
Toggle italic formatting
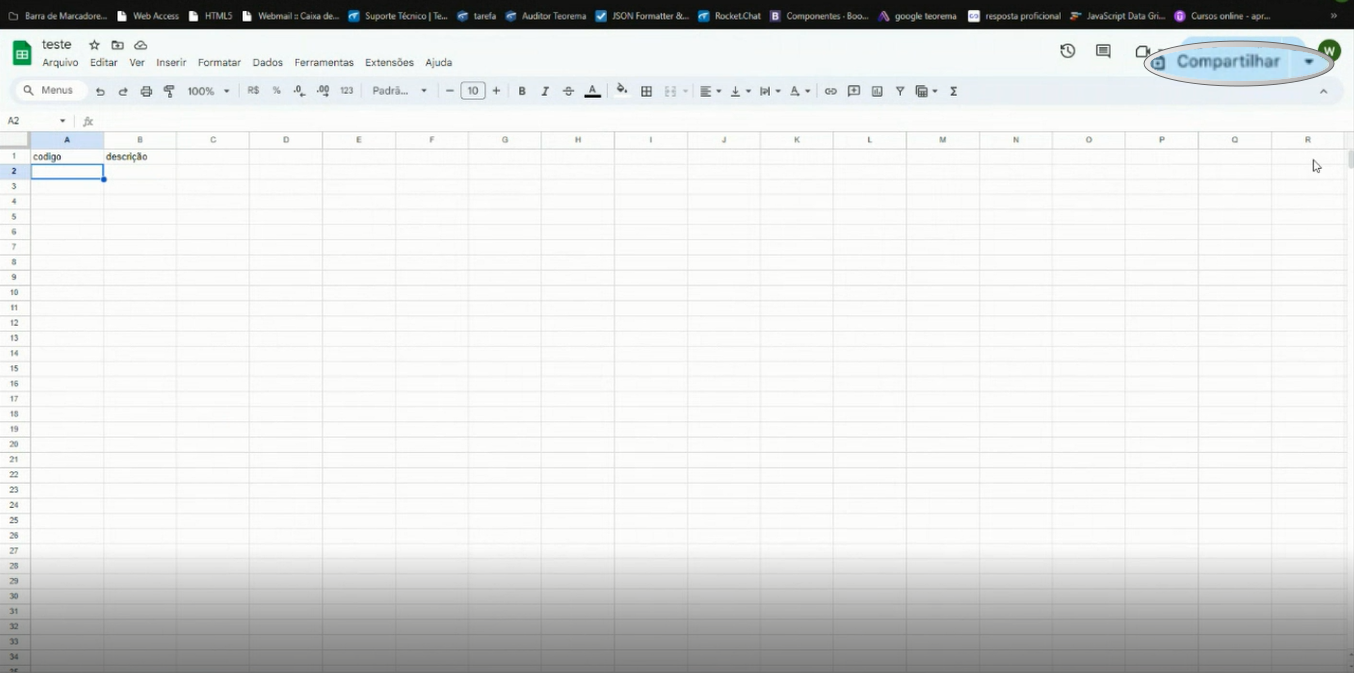coord(545,91)
